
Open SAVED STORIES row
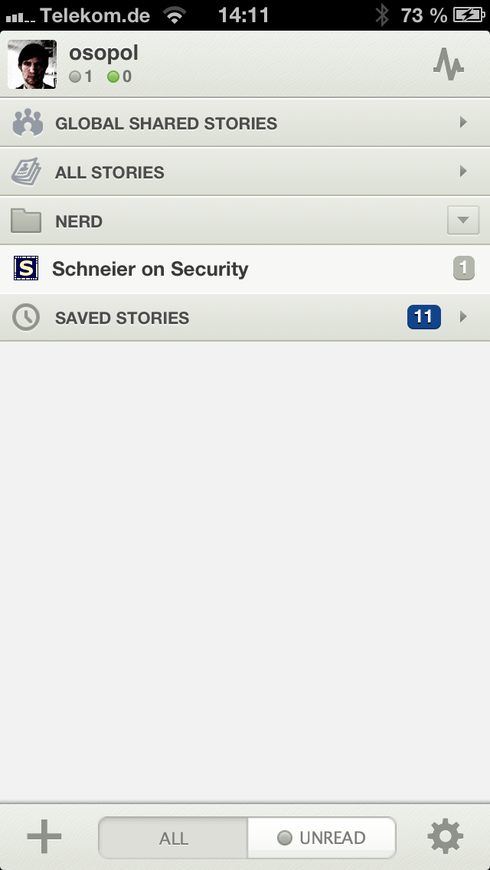click(245, 317)
